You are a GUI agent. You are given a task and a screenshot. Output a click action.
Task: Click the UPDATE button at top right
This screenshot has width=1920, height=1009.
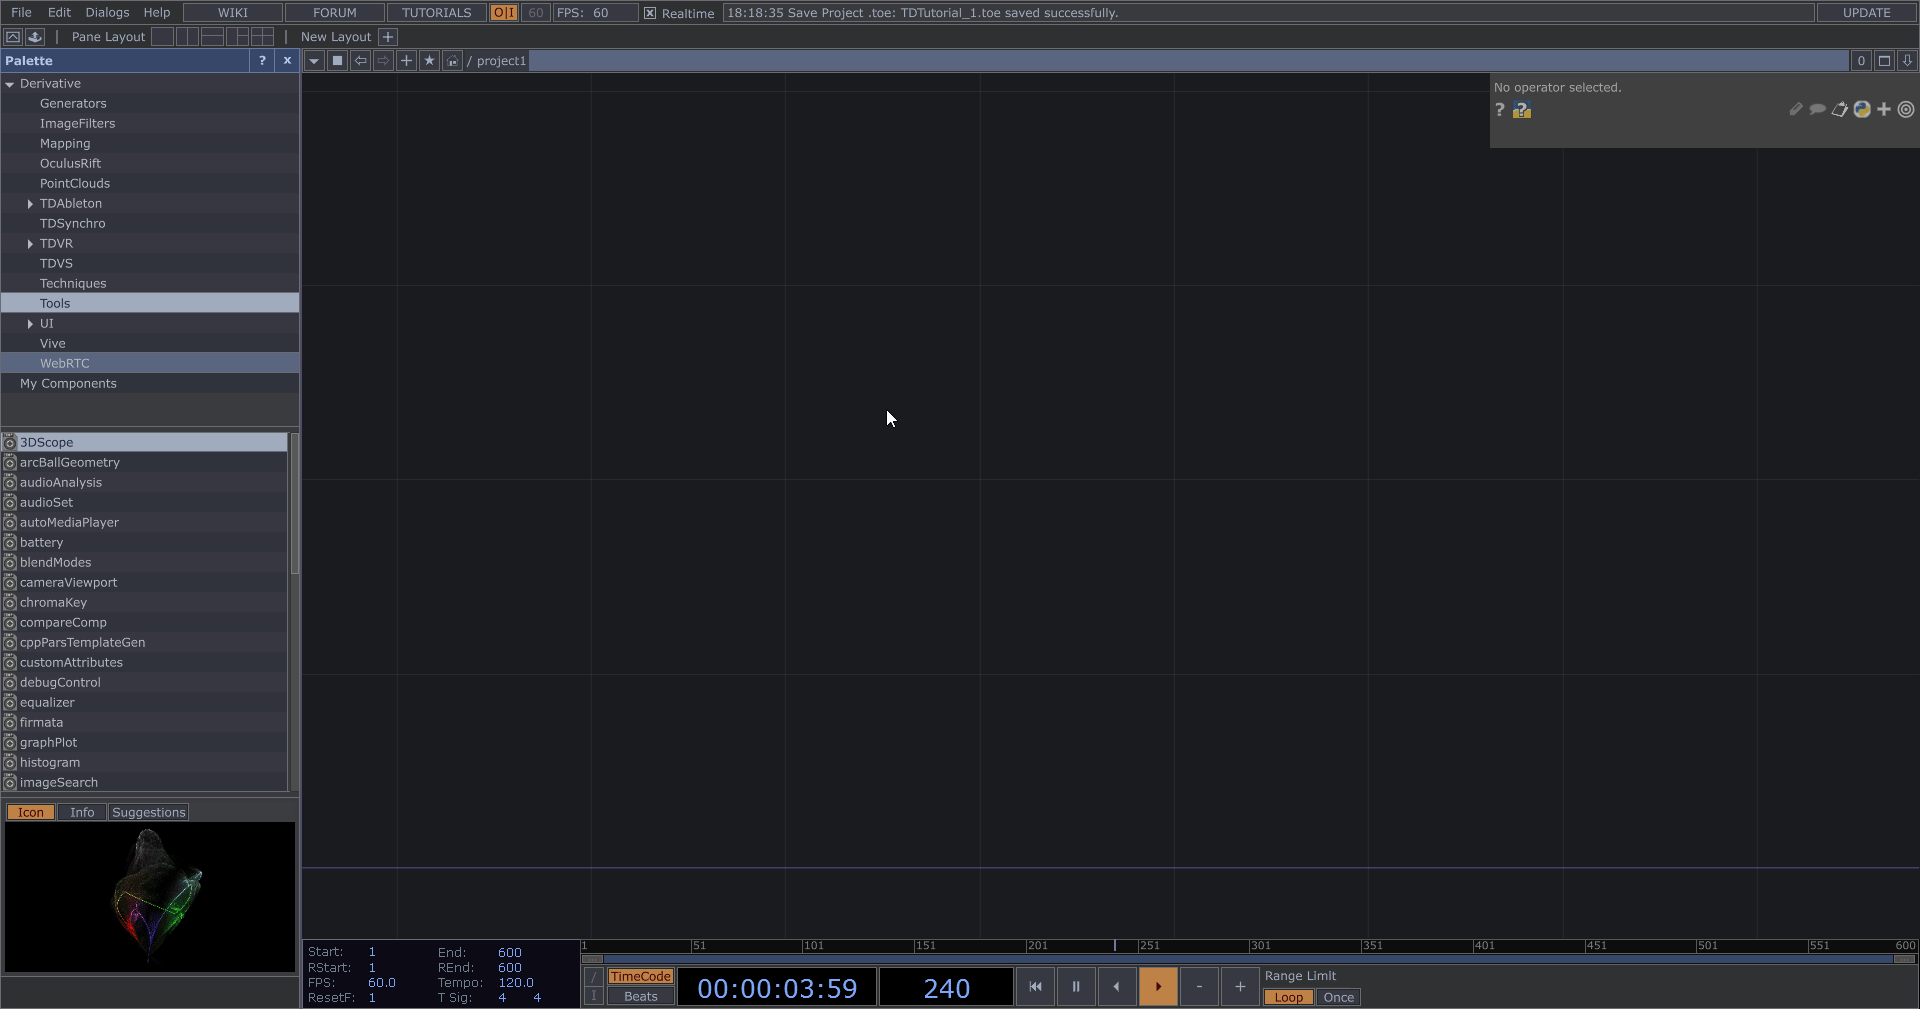click(x=1865, y=13)
